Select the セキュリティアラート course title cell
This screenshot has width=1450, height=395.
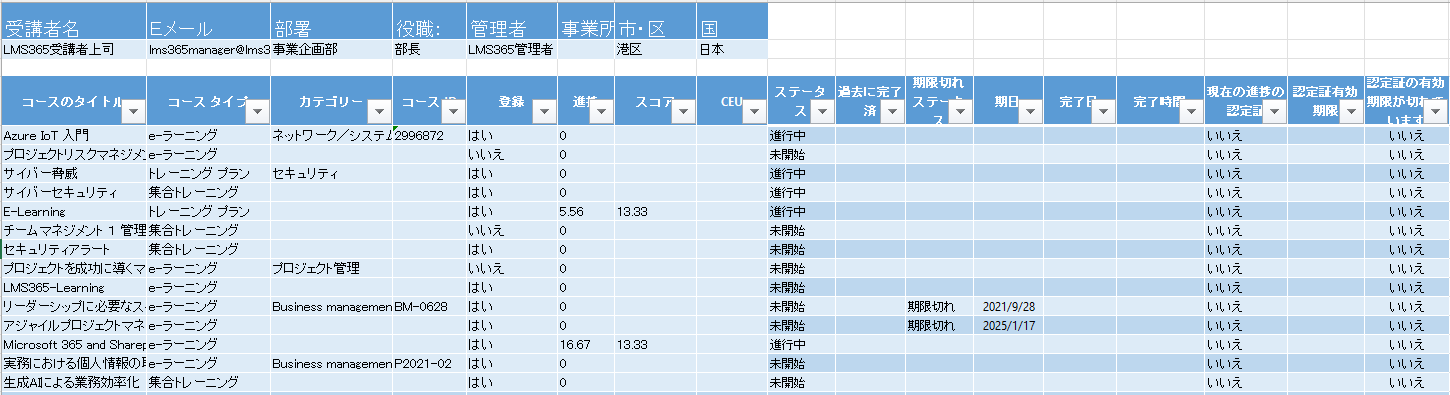pos(73,249)
